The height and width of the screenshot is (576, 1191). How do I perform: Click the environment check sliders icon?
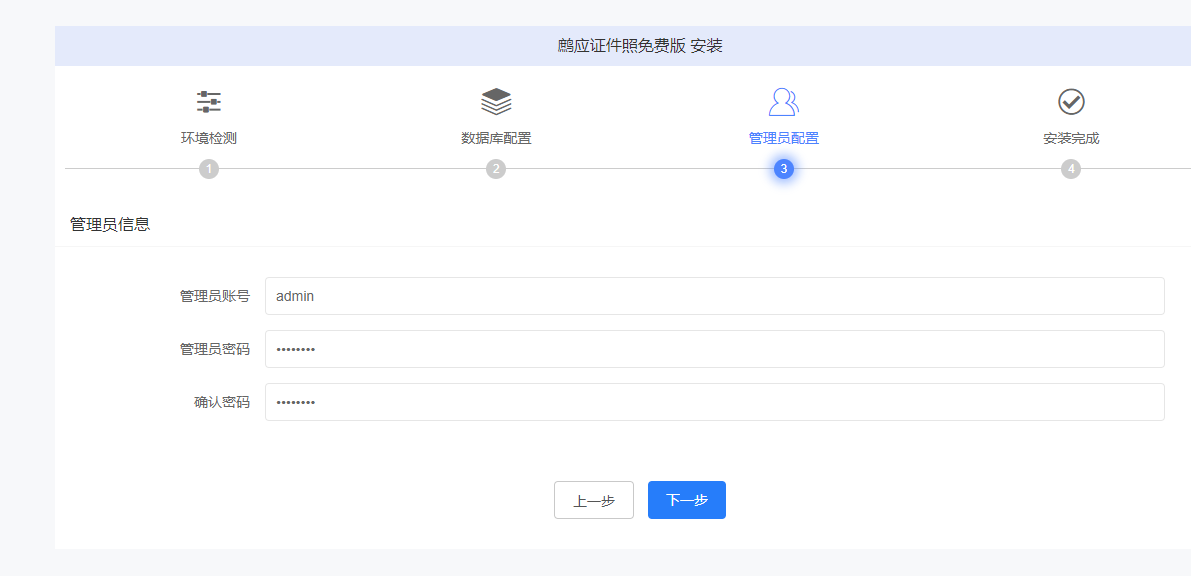coord(209,101)
